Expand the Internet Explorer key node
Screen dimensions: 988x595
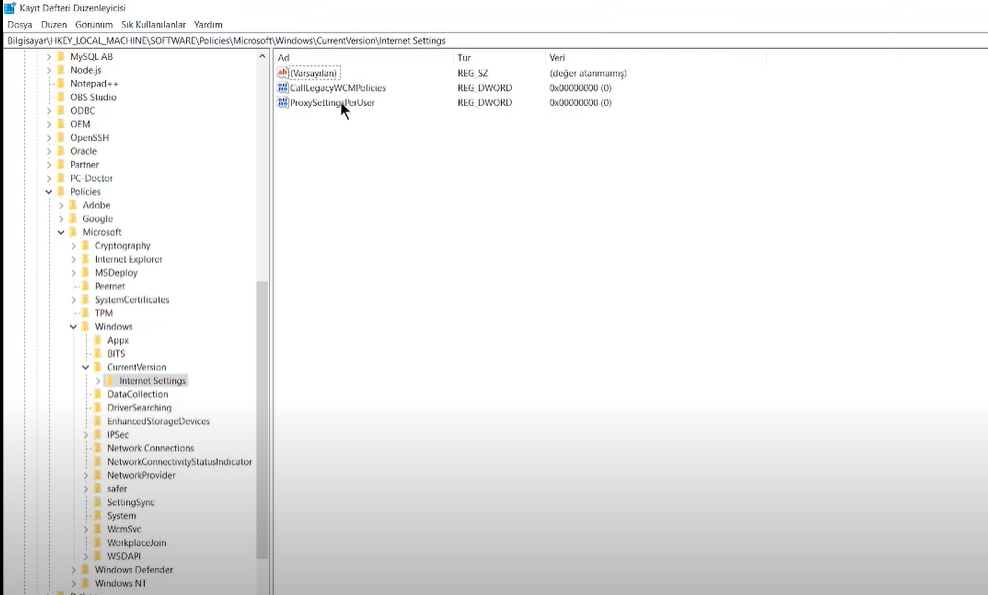73,259
